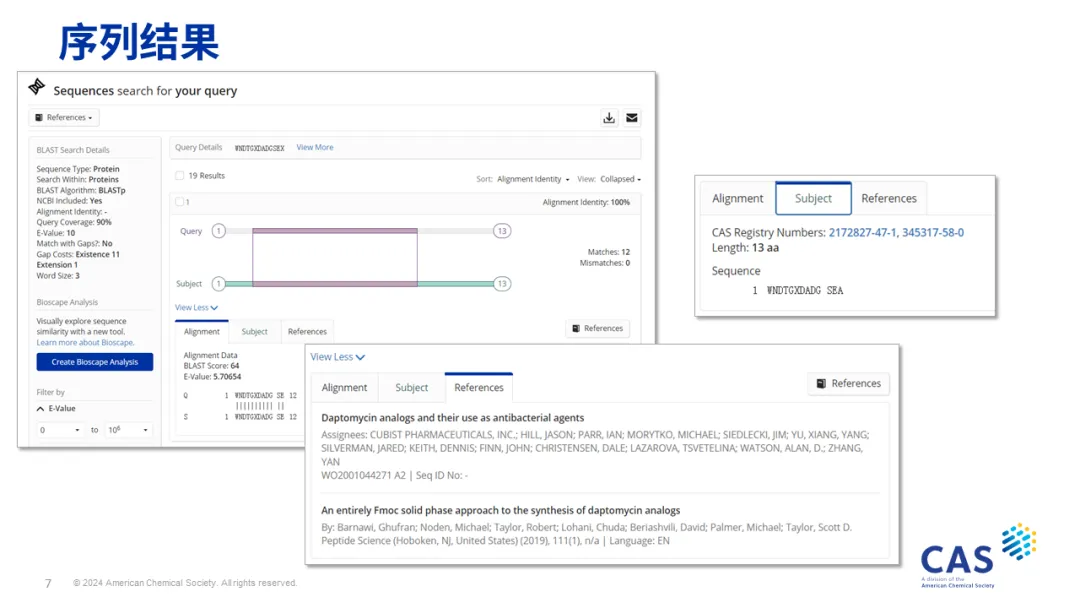Select Subject tab in the references panel

(x=411, y=388)
